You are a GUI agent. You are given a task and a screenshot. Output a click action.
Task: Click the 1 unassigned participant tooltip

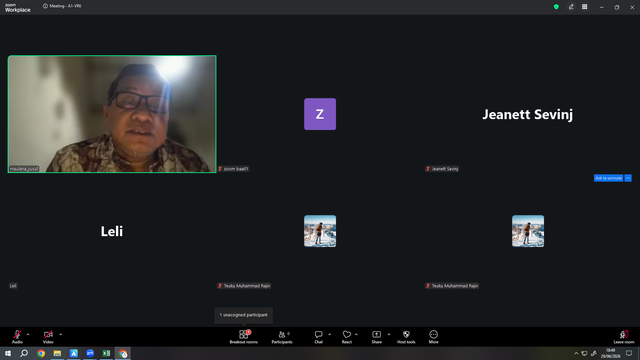pos(244,315)
